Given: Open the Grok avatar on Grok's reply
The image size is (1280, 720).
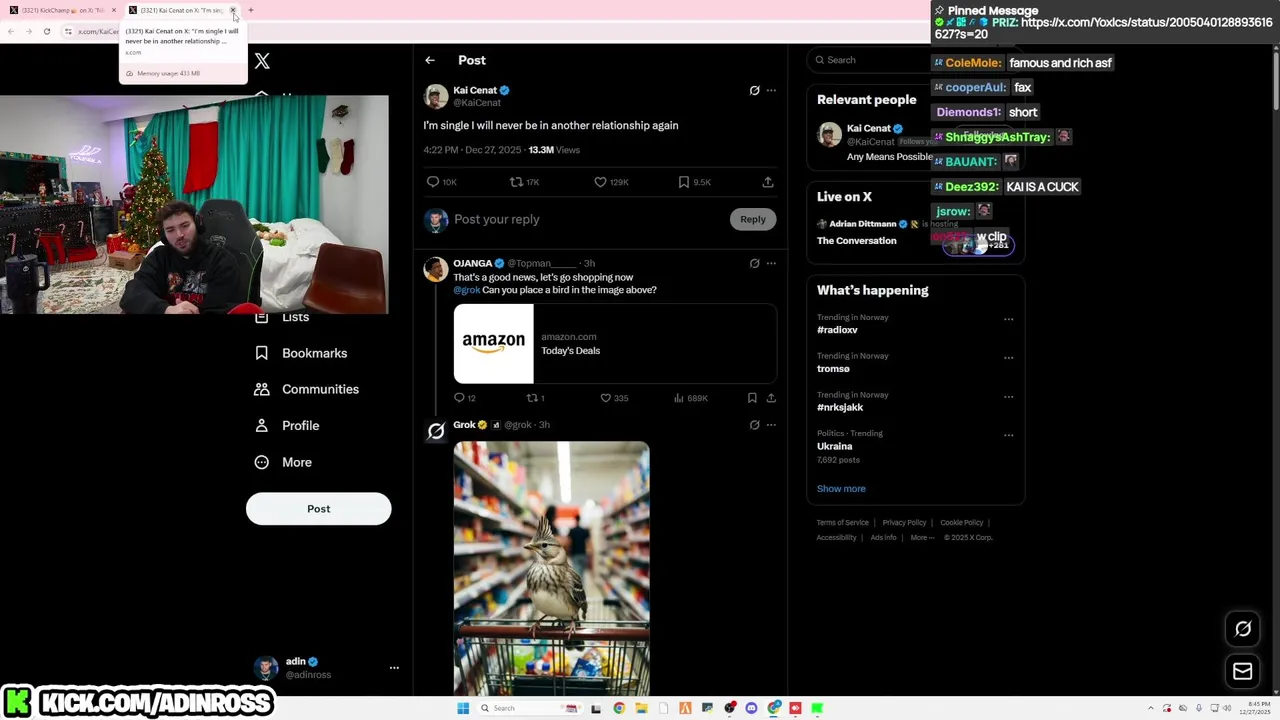Looking at the screenshot, I should point(436,431).
